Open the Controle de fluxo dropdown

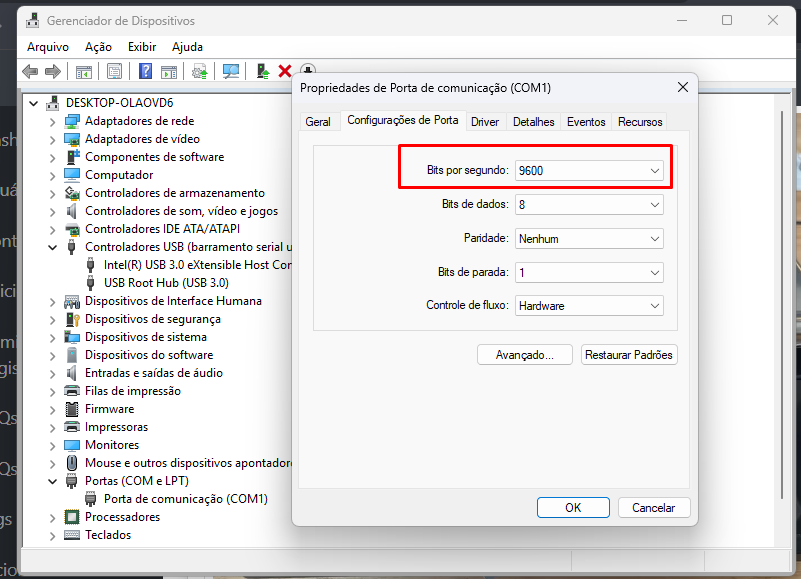coord(588,306)
